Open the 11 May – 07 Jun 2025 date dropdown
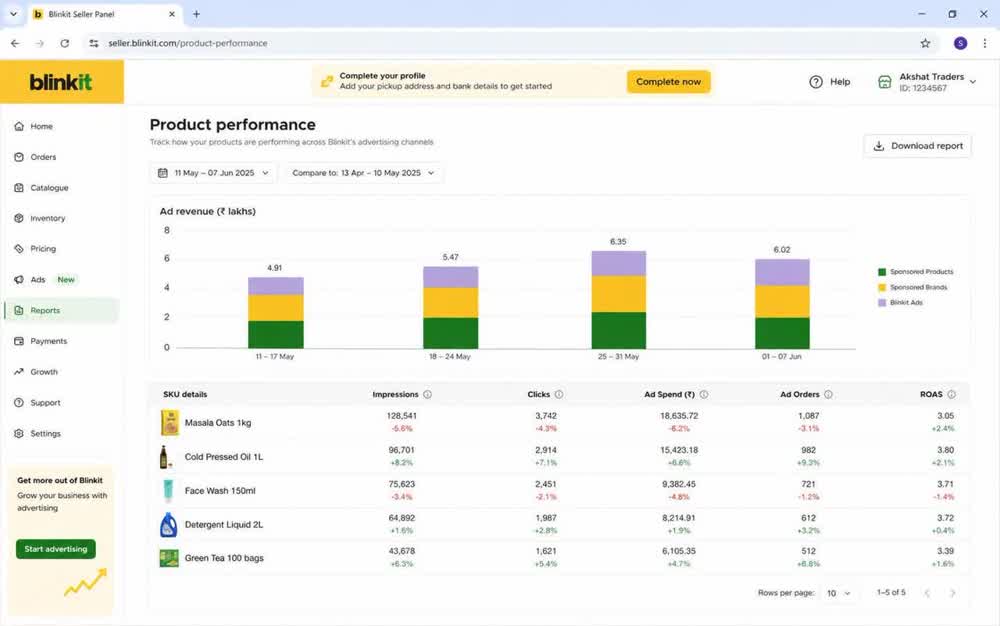Image resolution: width=1000 pixels, height=626 pixels. click(x=213, y=173)
